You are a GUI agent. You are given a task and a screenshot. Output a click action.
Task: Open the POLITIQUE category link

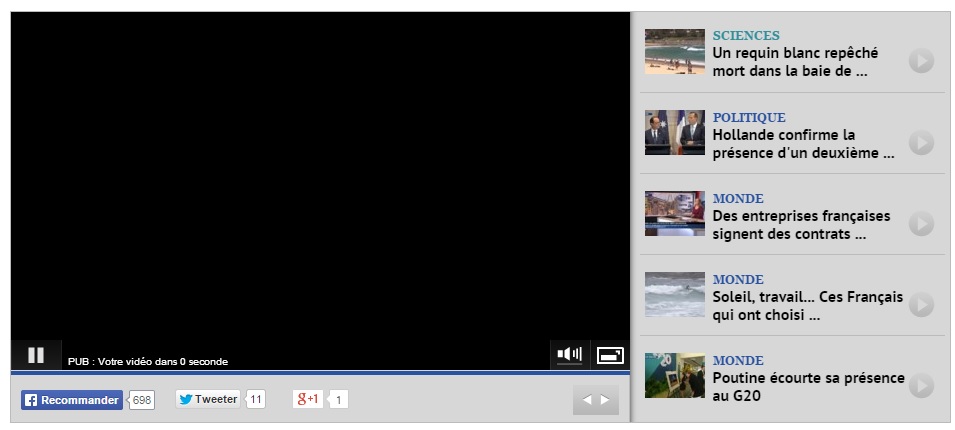(749, 118)
